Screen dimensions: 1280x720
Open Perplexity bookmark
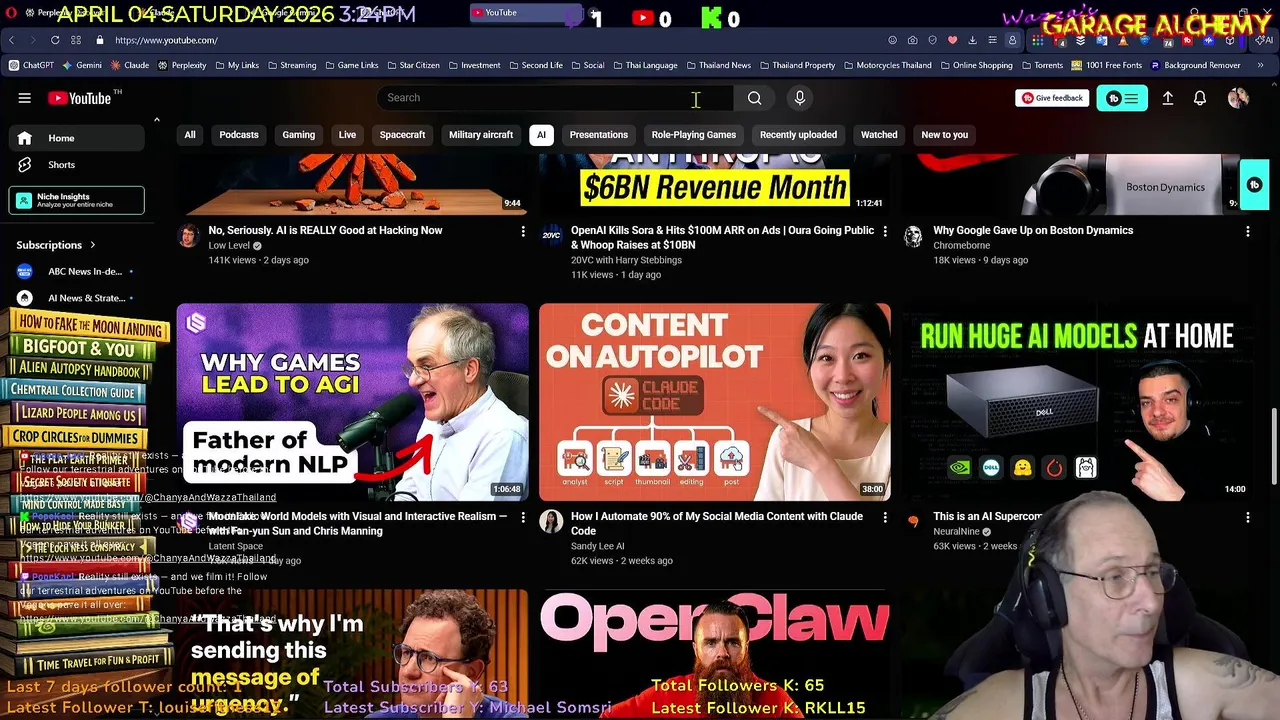181,65
